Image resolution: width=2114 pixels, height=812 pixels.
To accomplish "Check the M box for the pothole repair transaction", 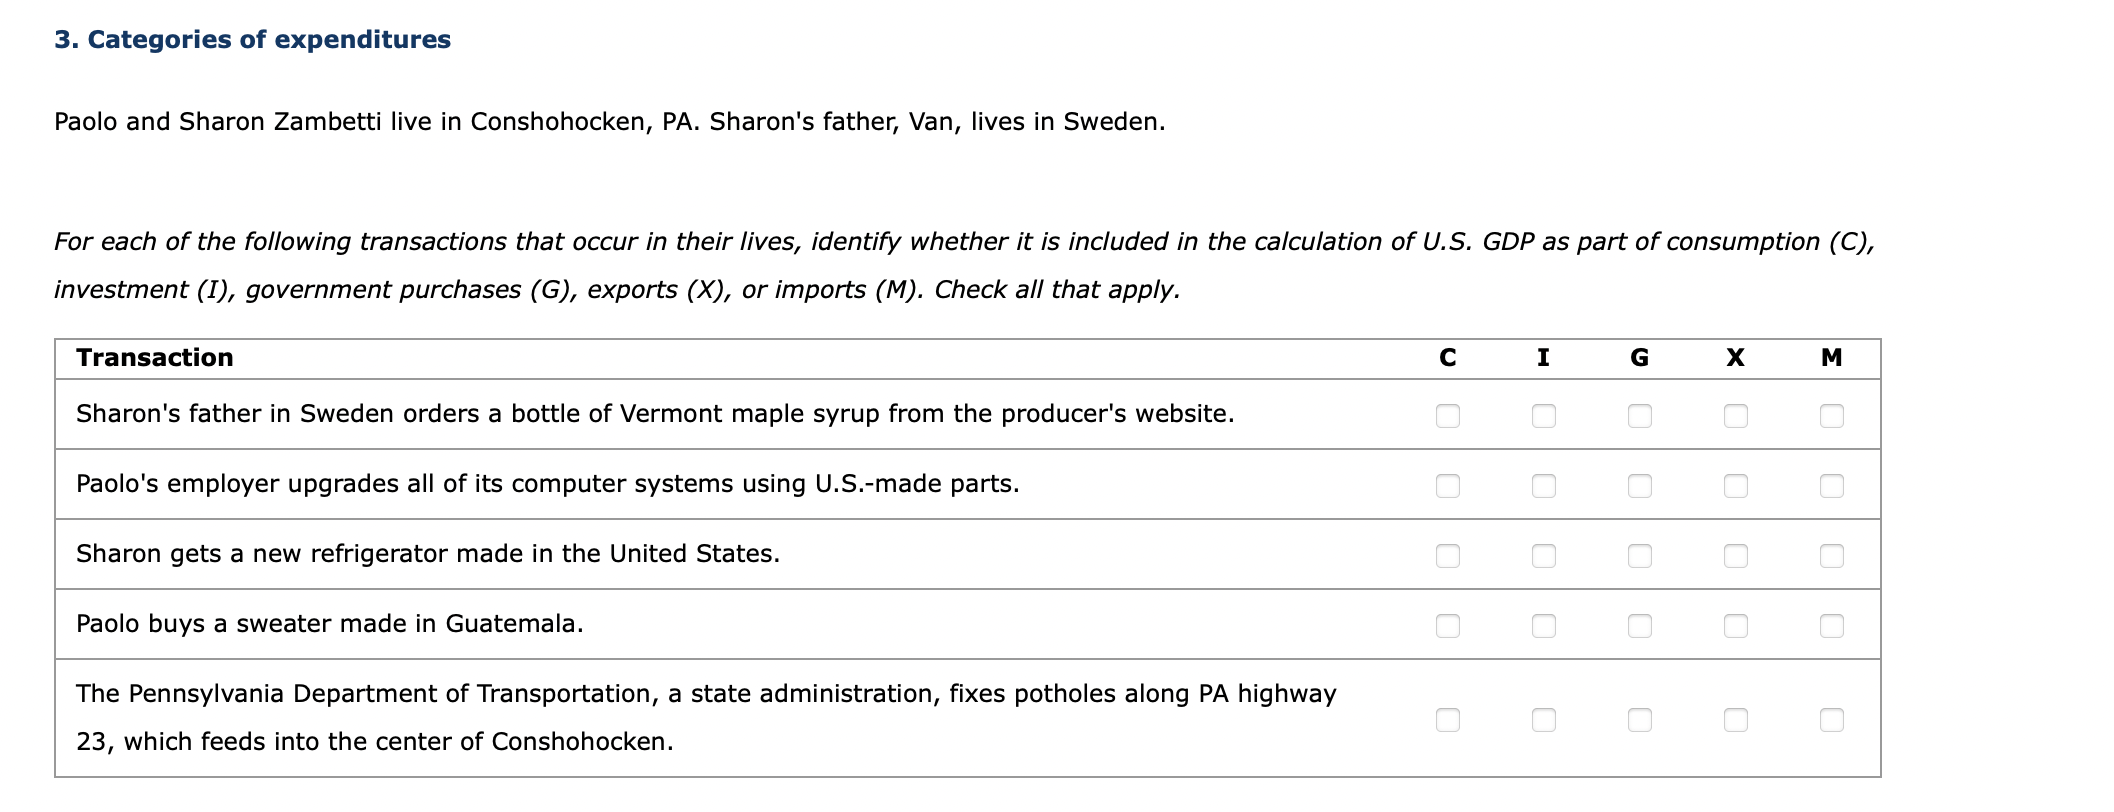I will (1832, 718).
